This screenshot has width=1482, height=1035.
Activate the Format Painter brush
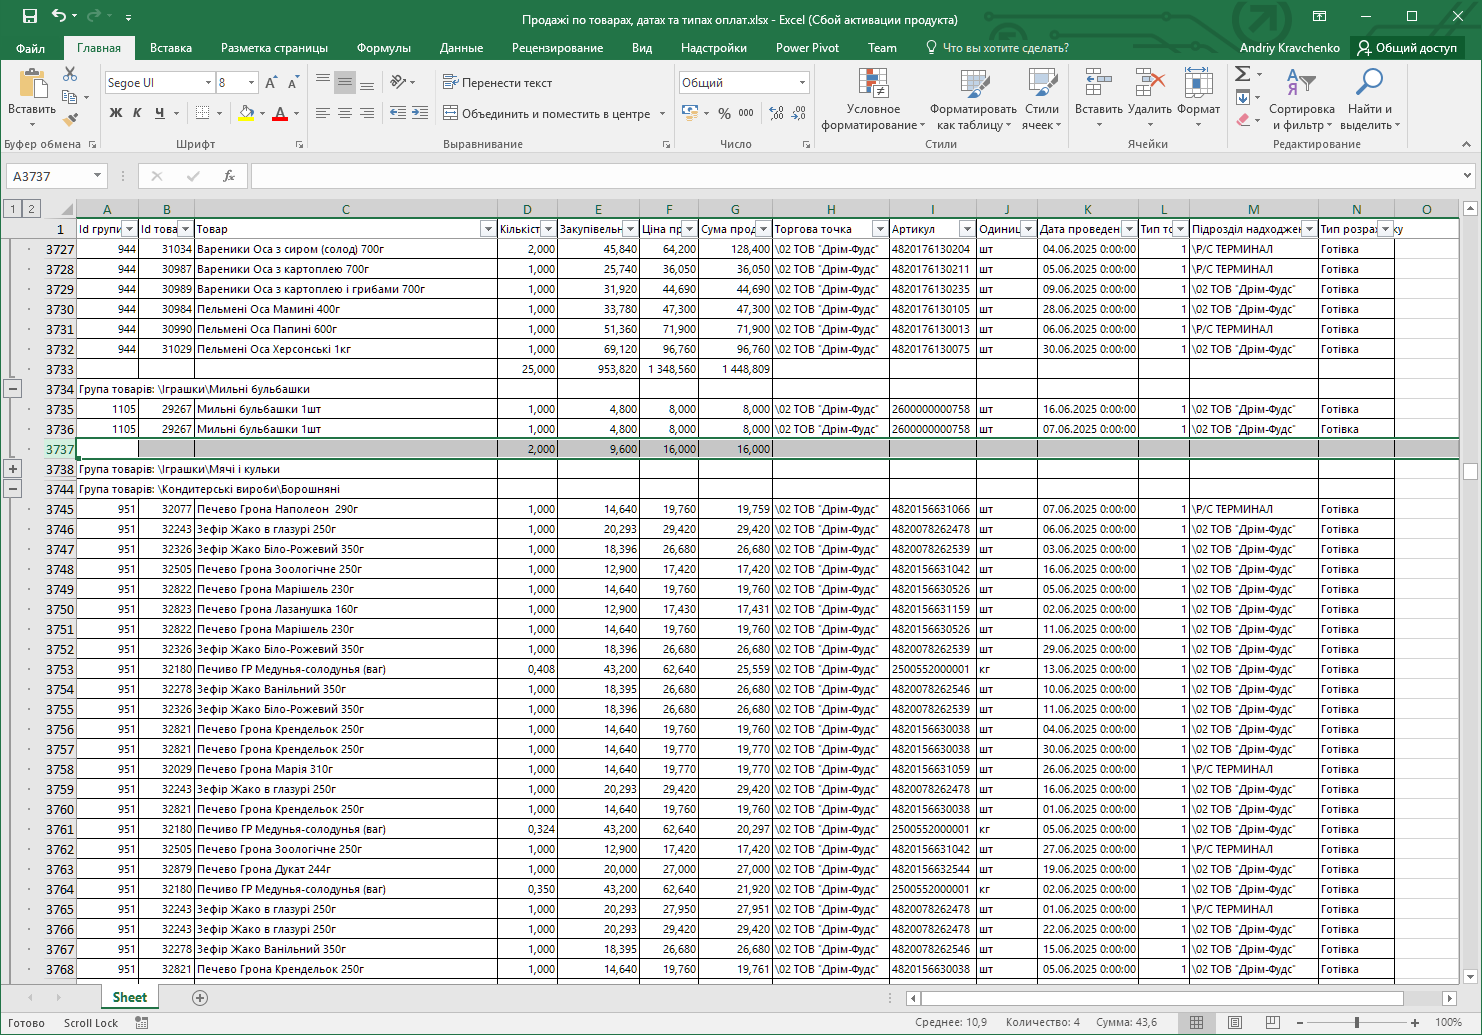pos(70,120)
